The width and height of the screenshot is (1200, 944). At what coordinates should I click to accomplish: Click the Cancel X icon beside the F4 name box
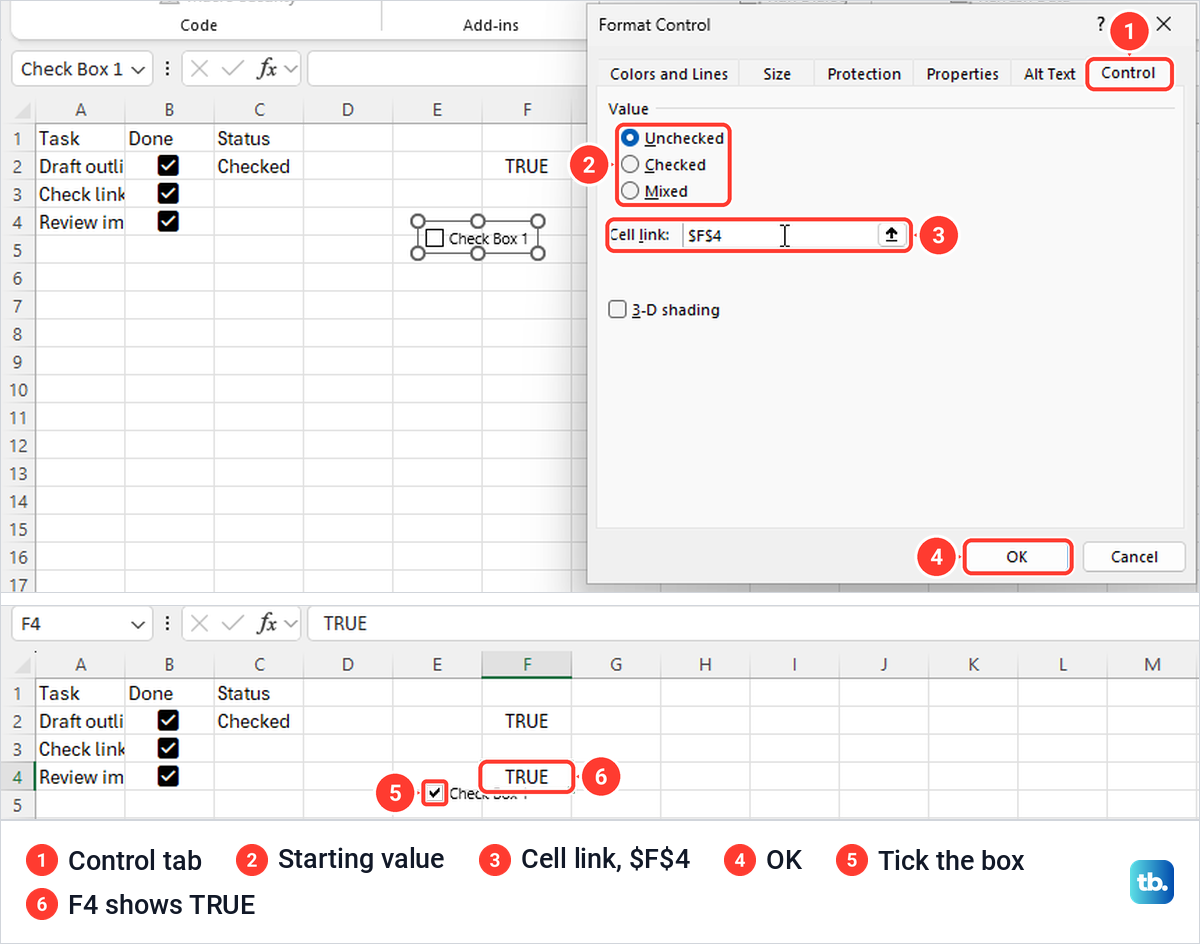[200, 623]
